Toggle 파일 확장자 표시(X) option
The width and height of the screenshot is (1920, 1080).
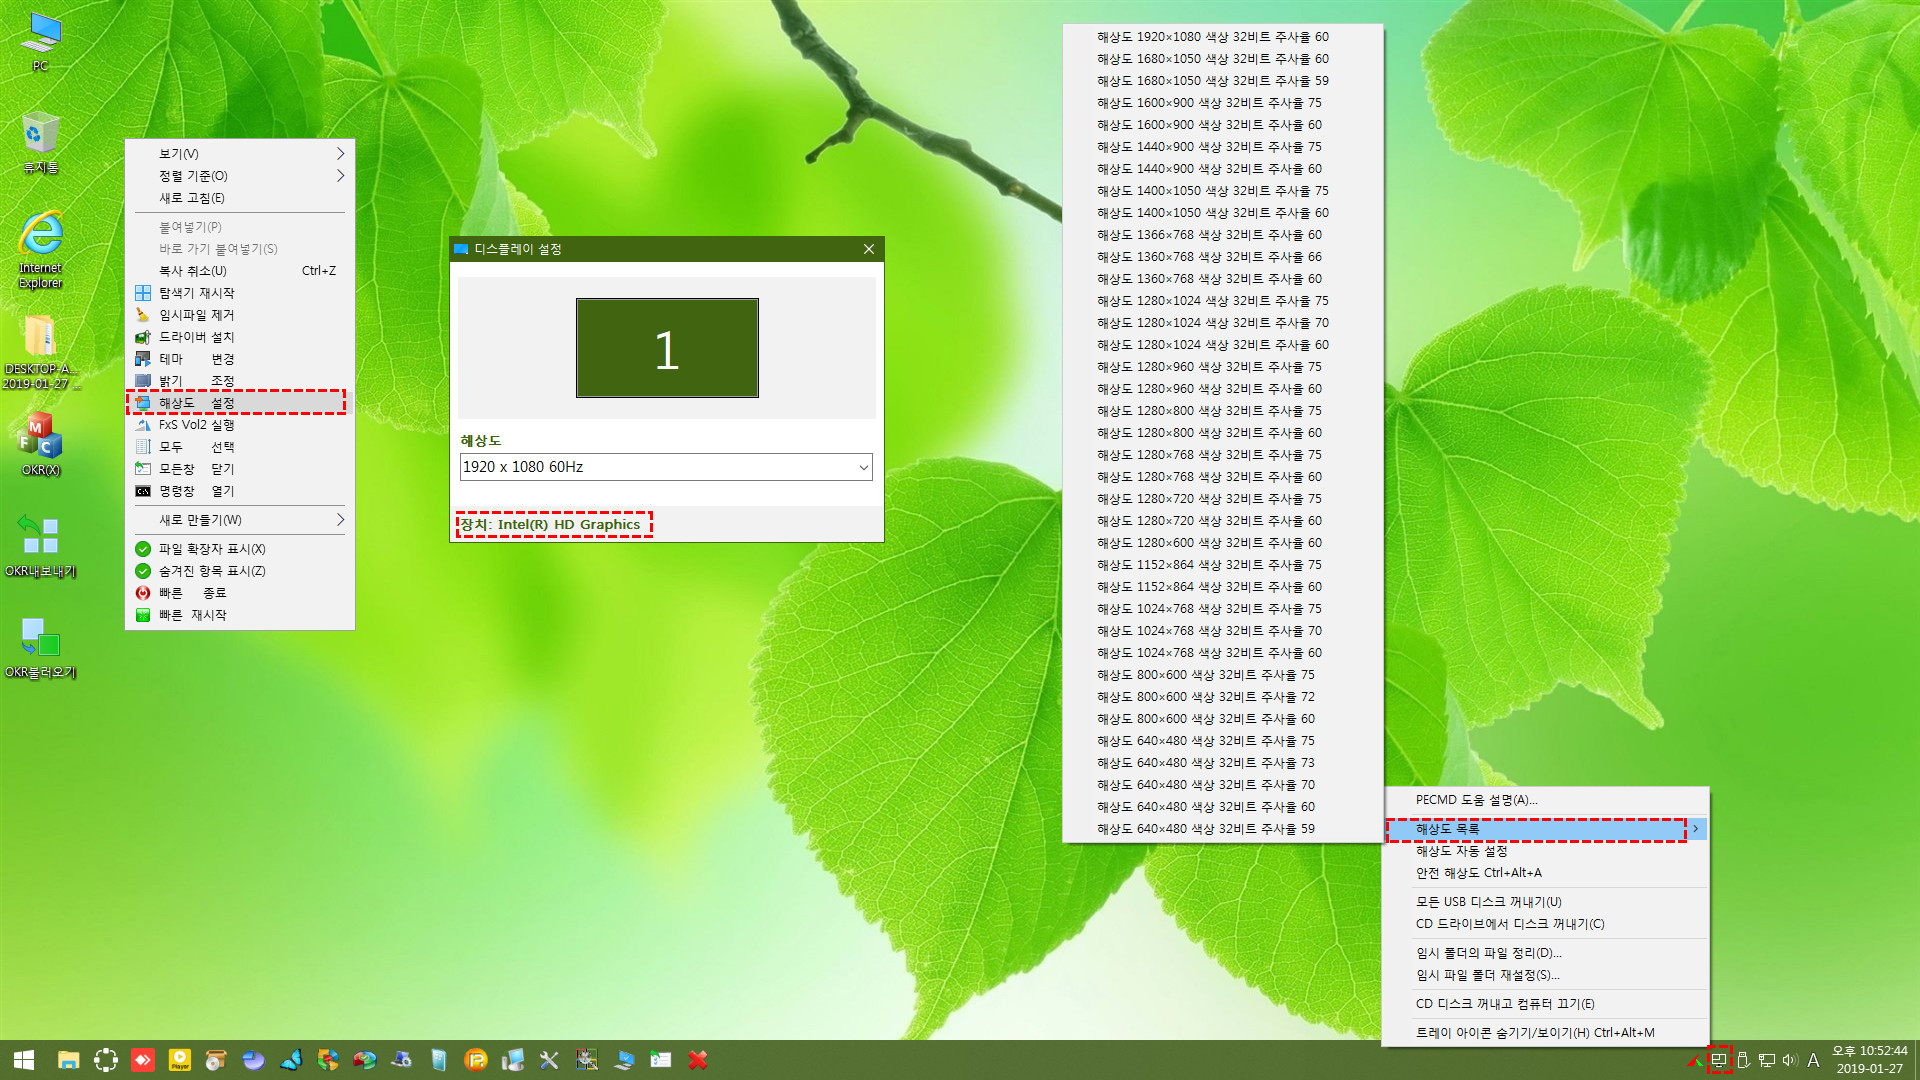pyautogui.click(x=240, y=549)
